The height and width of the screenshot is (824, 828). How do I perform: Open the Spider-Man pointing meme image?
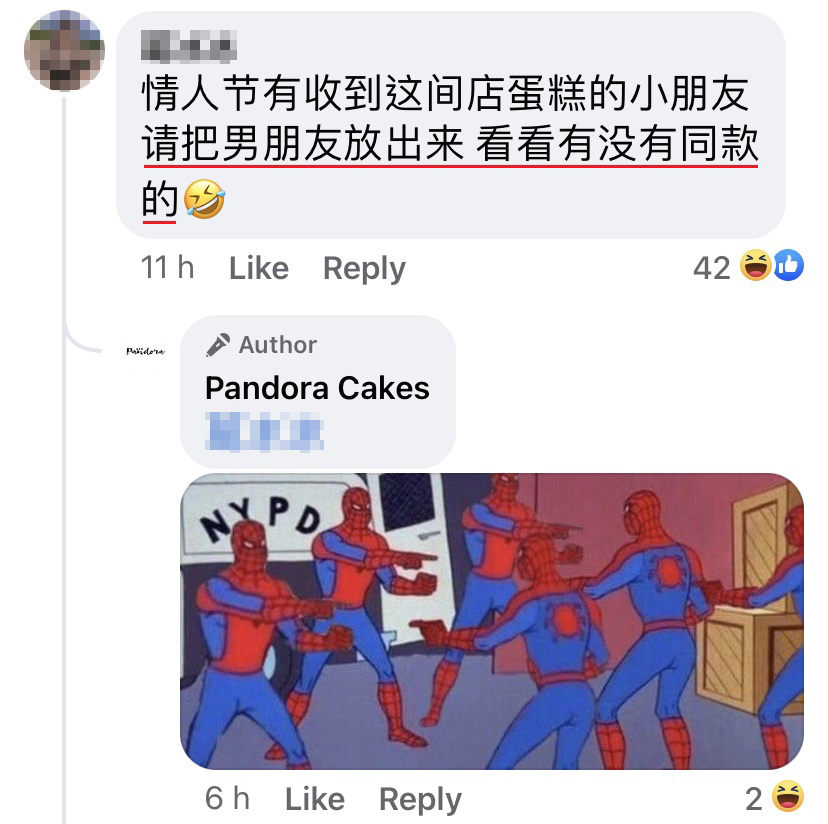(492, 621)
